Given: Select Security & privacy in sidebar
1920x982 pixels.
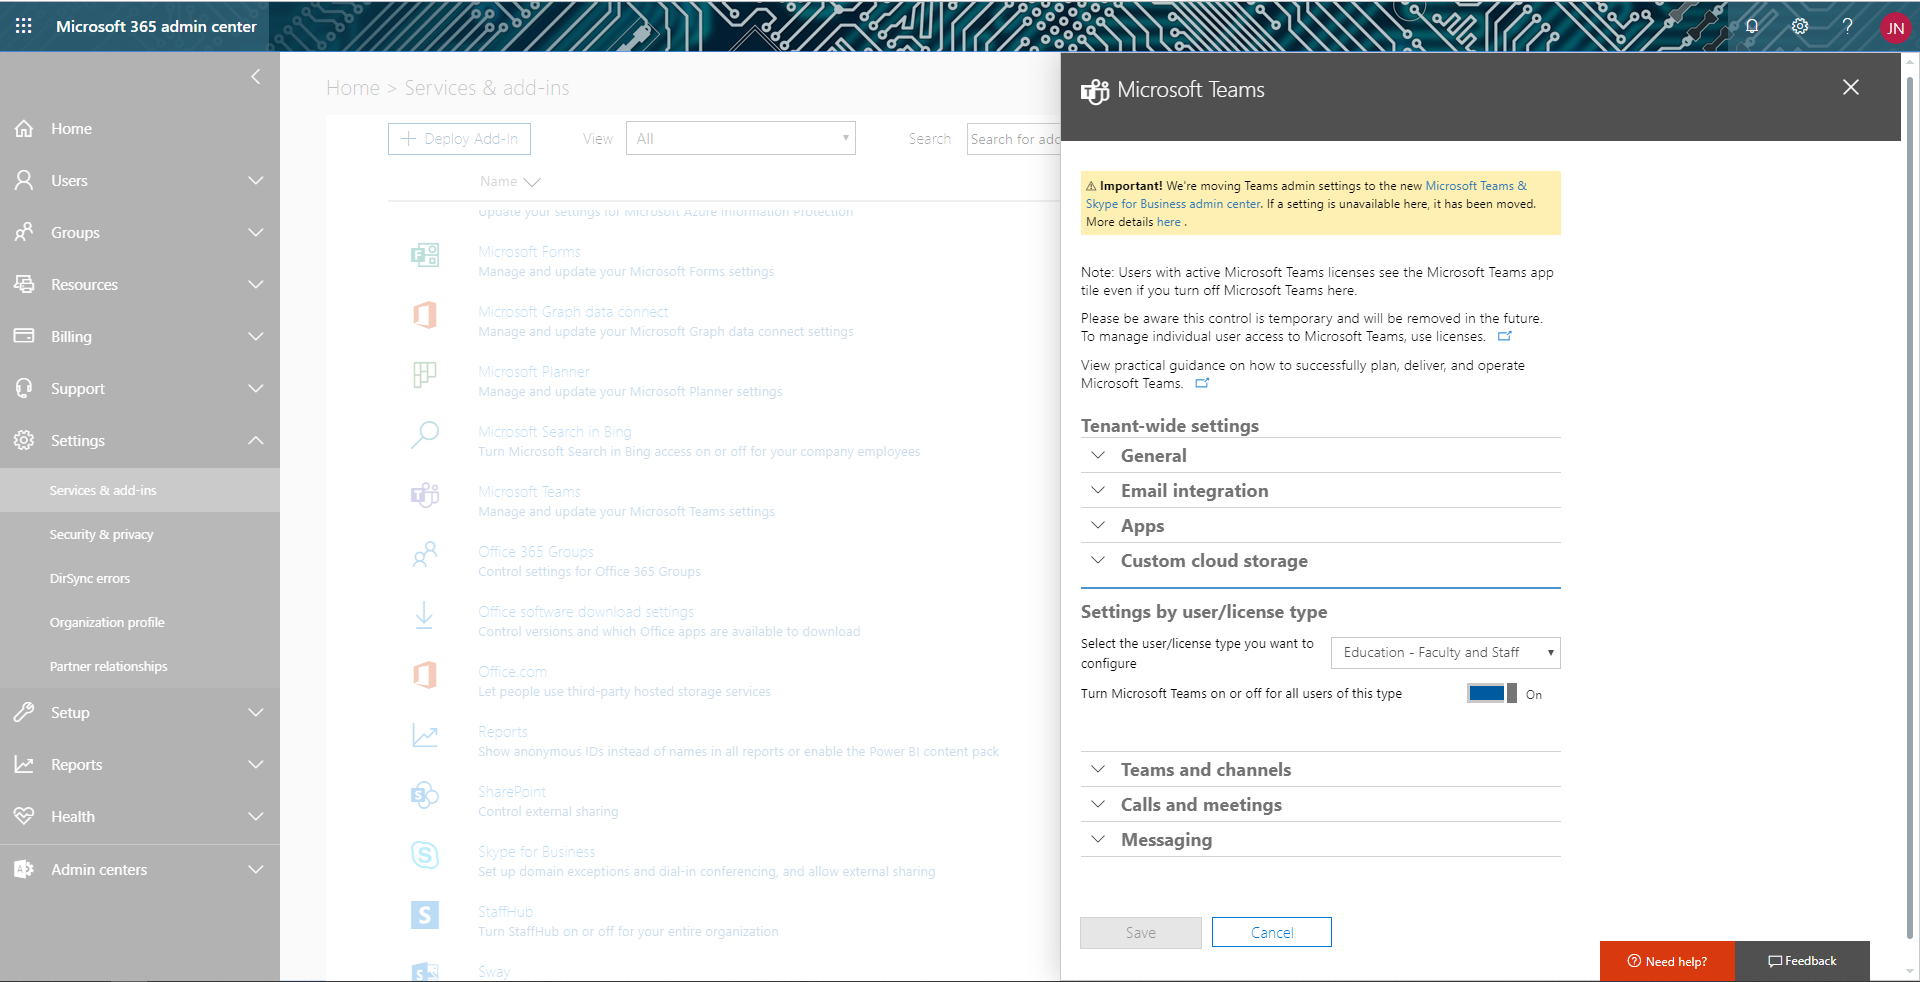Looking at the screenshot, I should (x=140, y=534).
